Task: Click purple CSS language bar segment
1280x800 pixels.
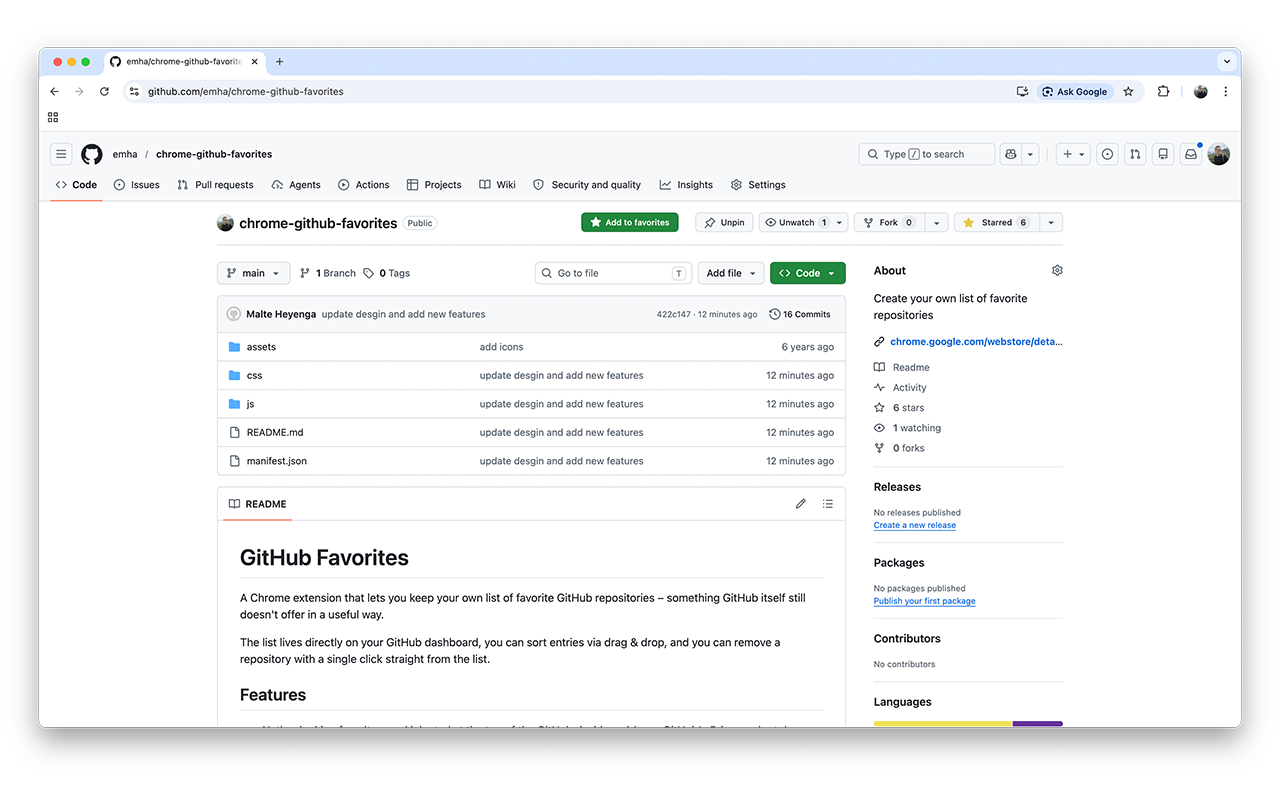Action: [1038, 724]
